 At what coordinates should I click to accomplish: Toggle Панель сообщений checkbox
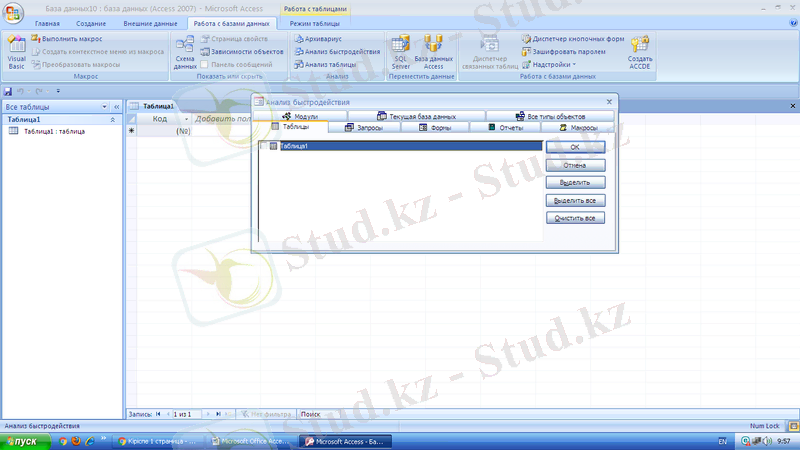[204, 65]
